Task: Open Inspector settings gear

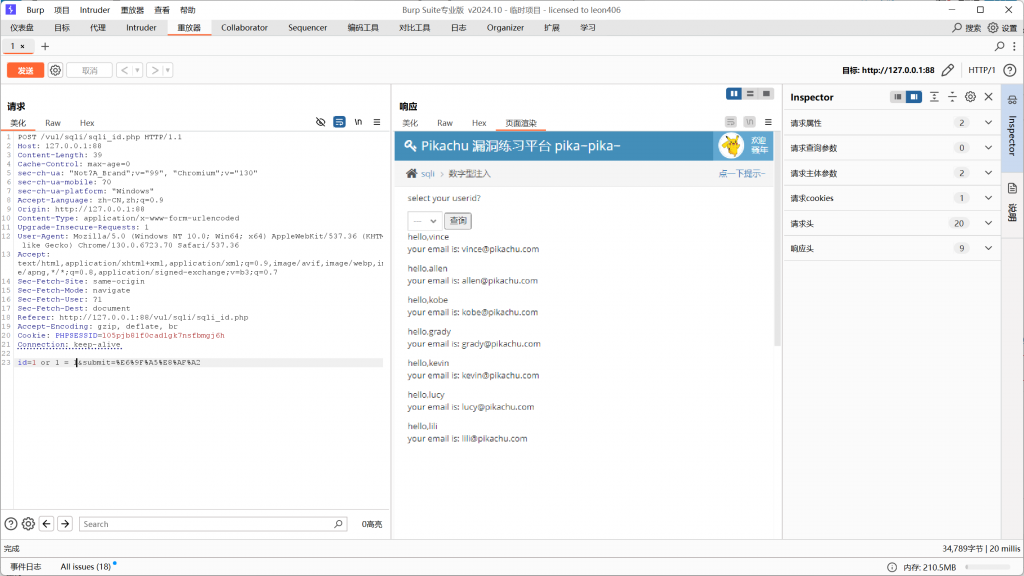Action: point(970,97)
